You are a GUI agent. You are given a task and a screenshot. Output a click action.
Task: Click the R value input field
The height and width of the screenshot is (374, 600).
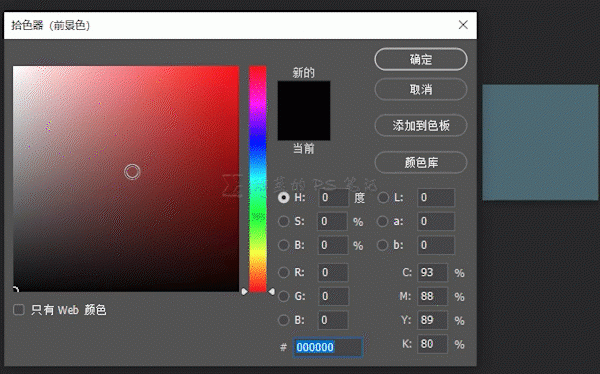point(333,272)
